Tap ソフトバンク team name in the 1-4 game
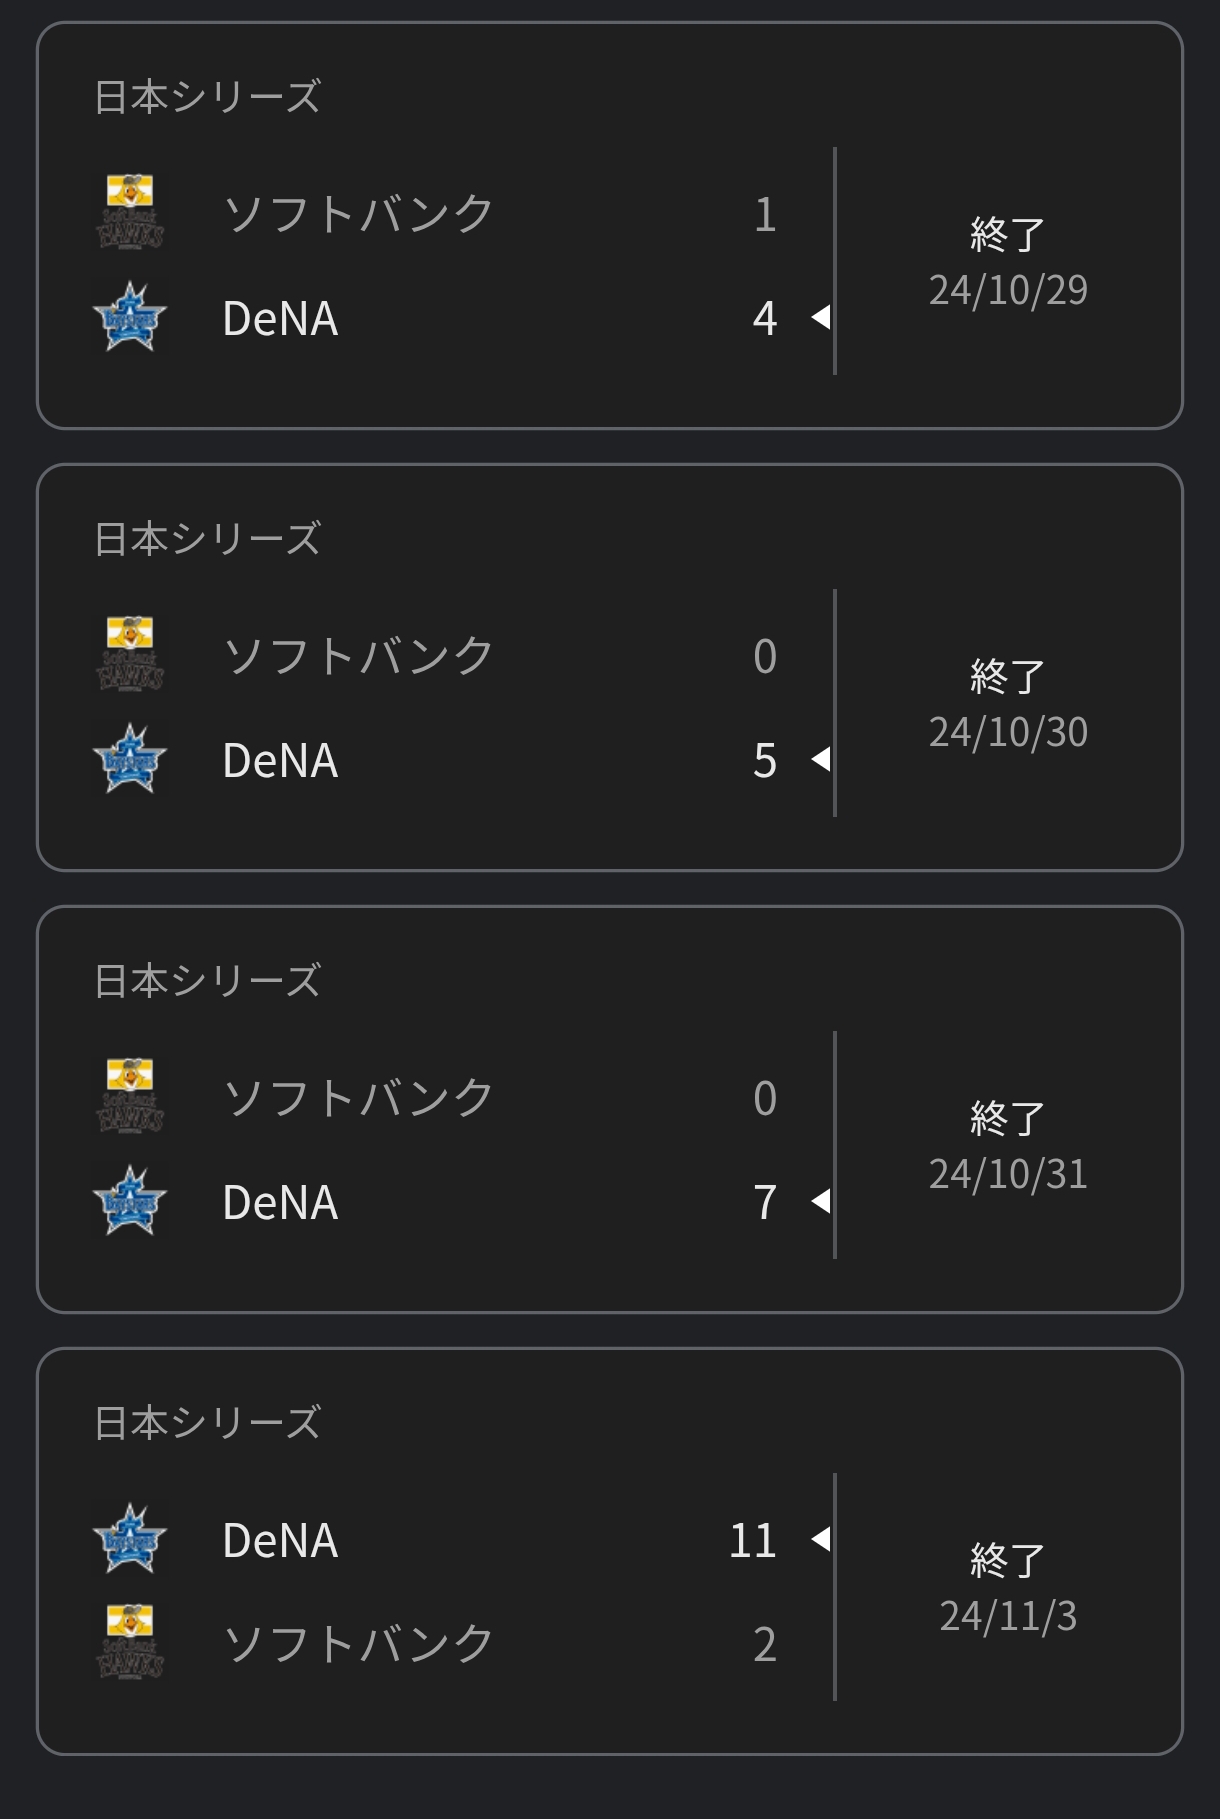This screenshot has width=1220, height=1819. [x=358, y=214]
